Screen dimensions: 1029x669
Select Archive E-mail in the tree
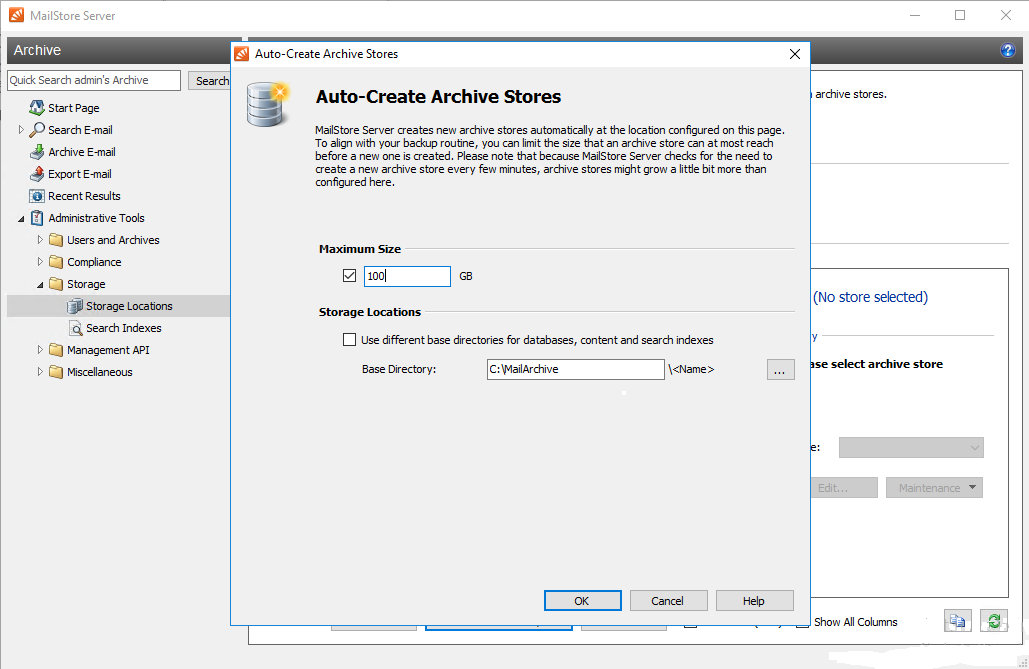pos(82,152)
